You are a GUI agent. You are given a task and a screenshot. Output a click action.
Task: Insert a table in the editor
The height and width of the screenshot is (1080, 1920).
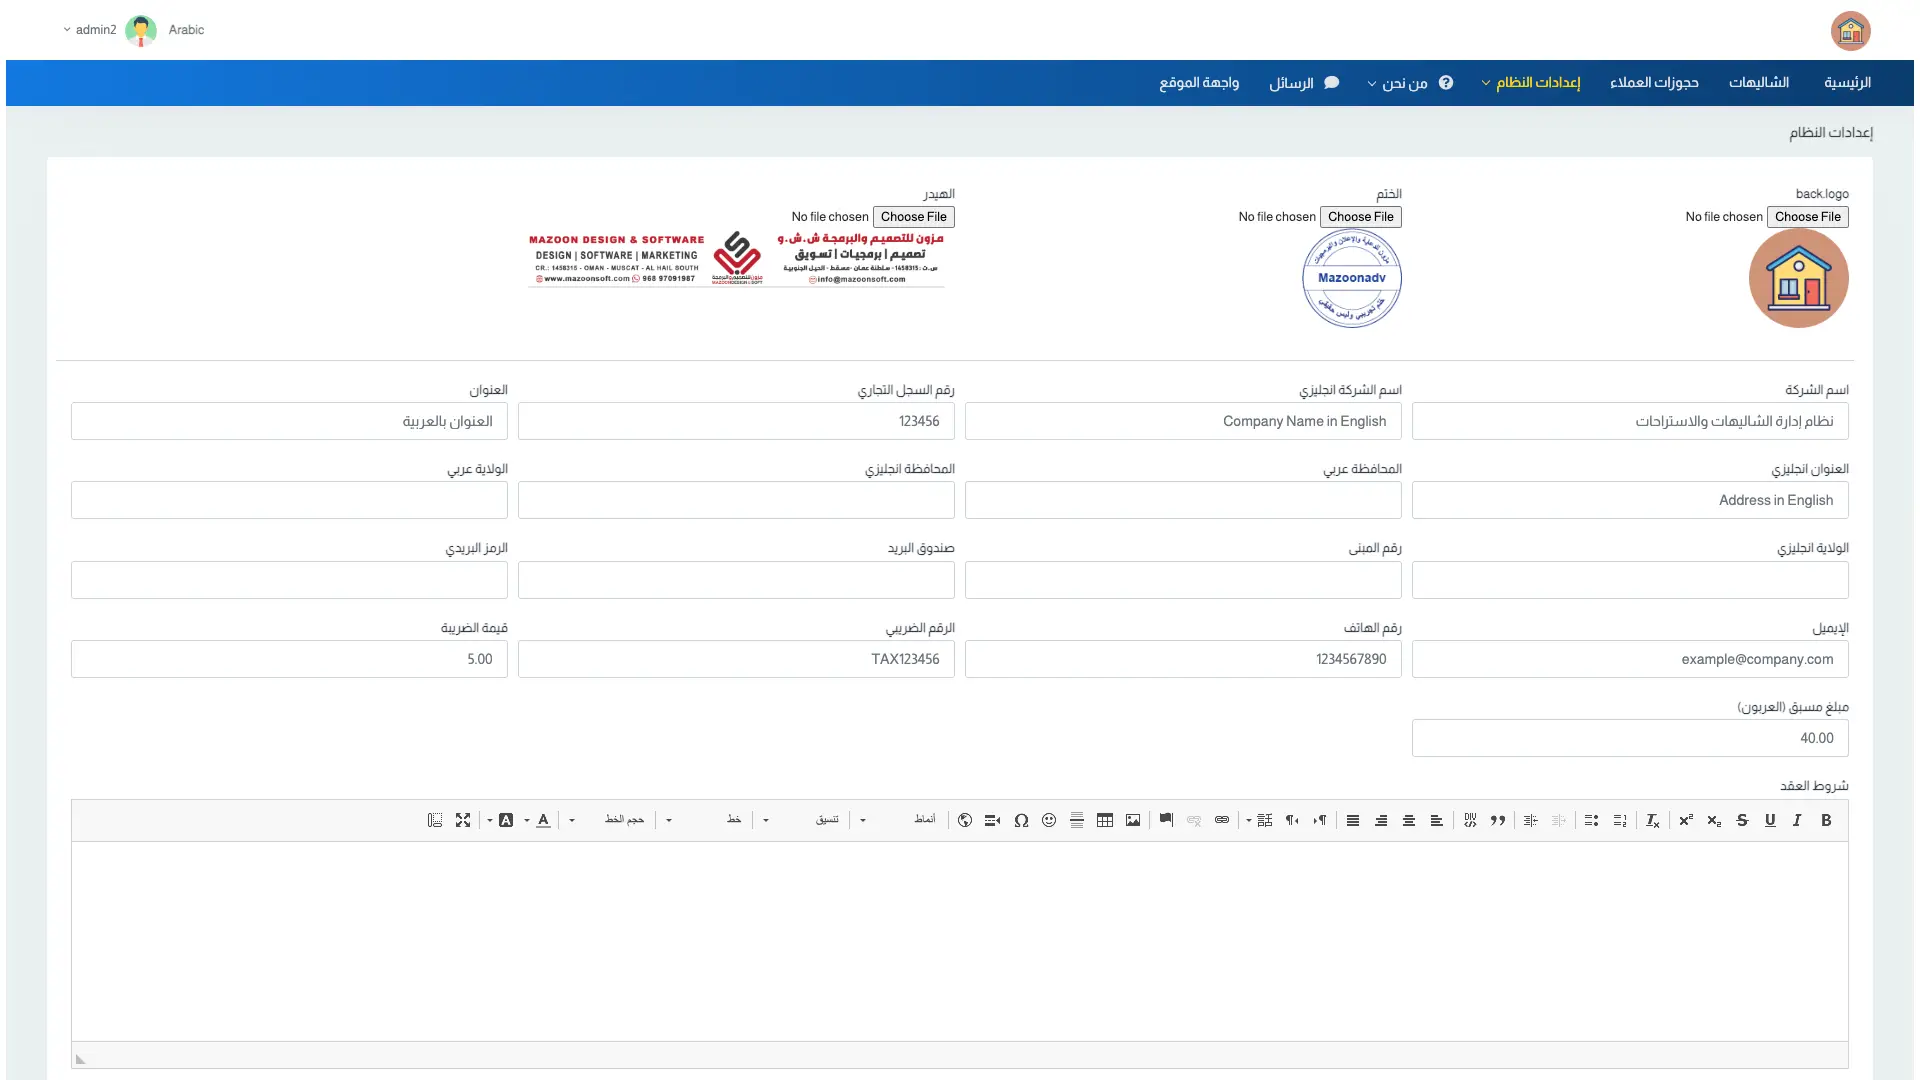(x=1105, y=820)
